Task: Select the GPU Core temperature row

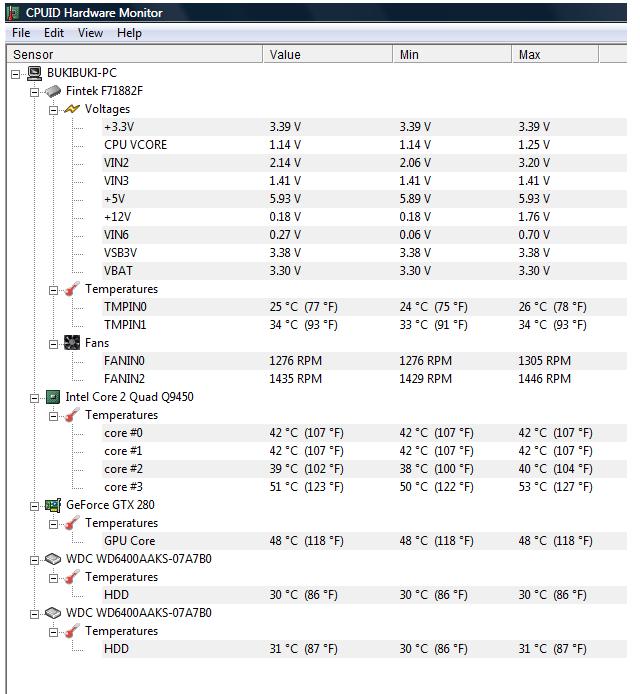Action: pyautogui.click(x=364, y=541)
